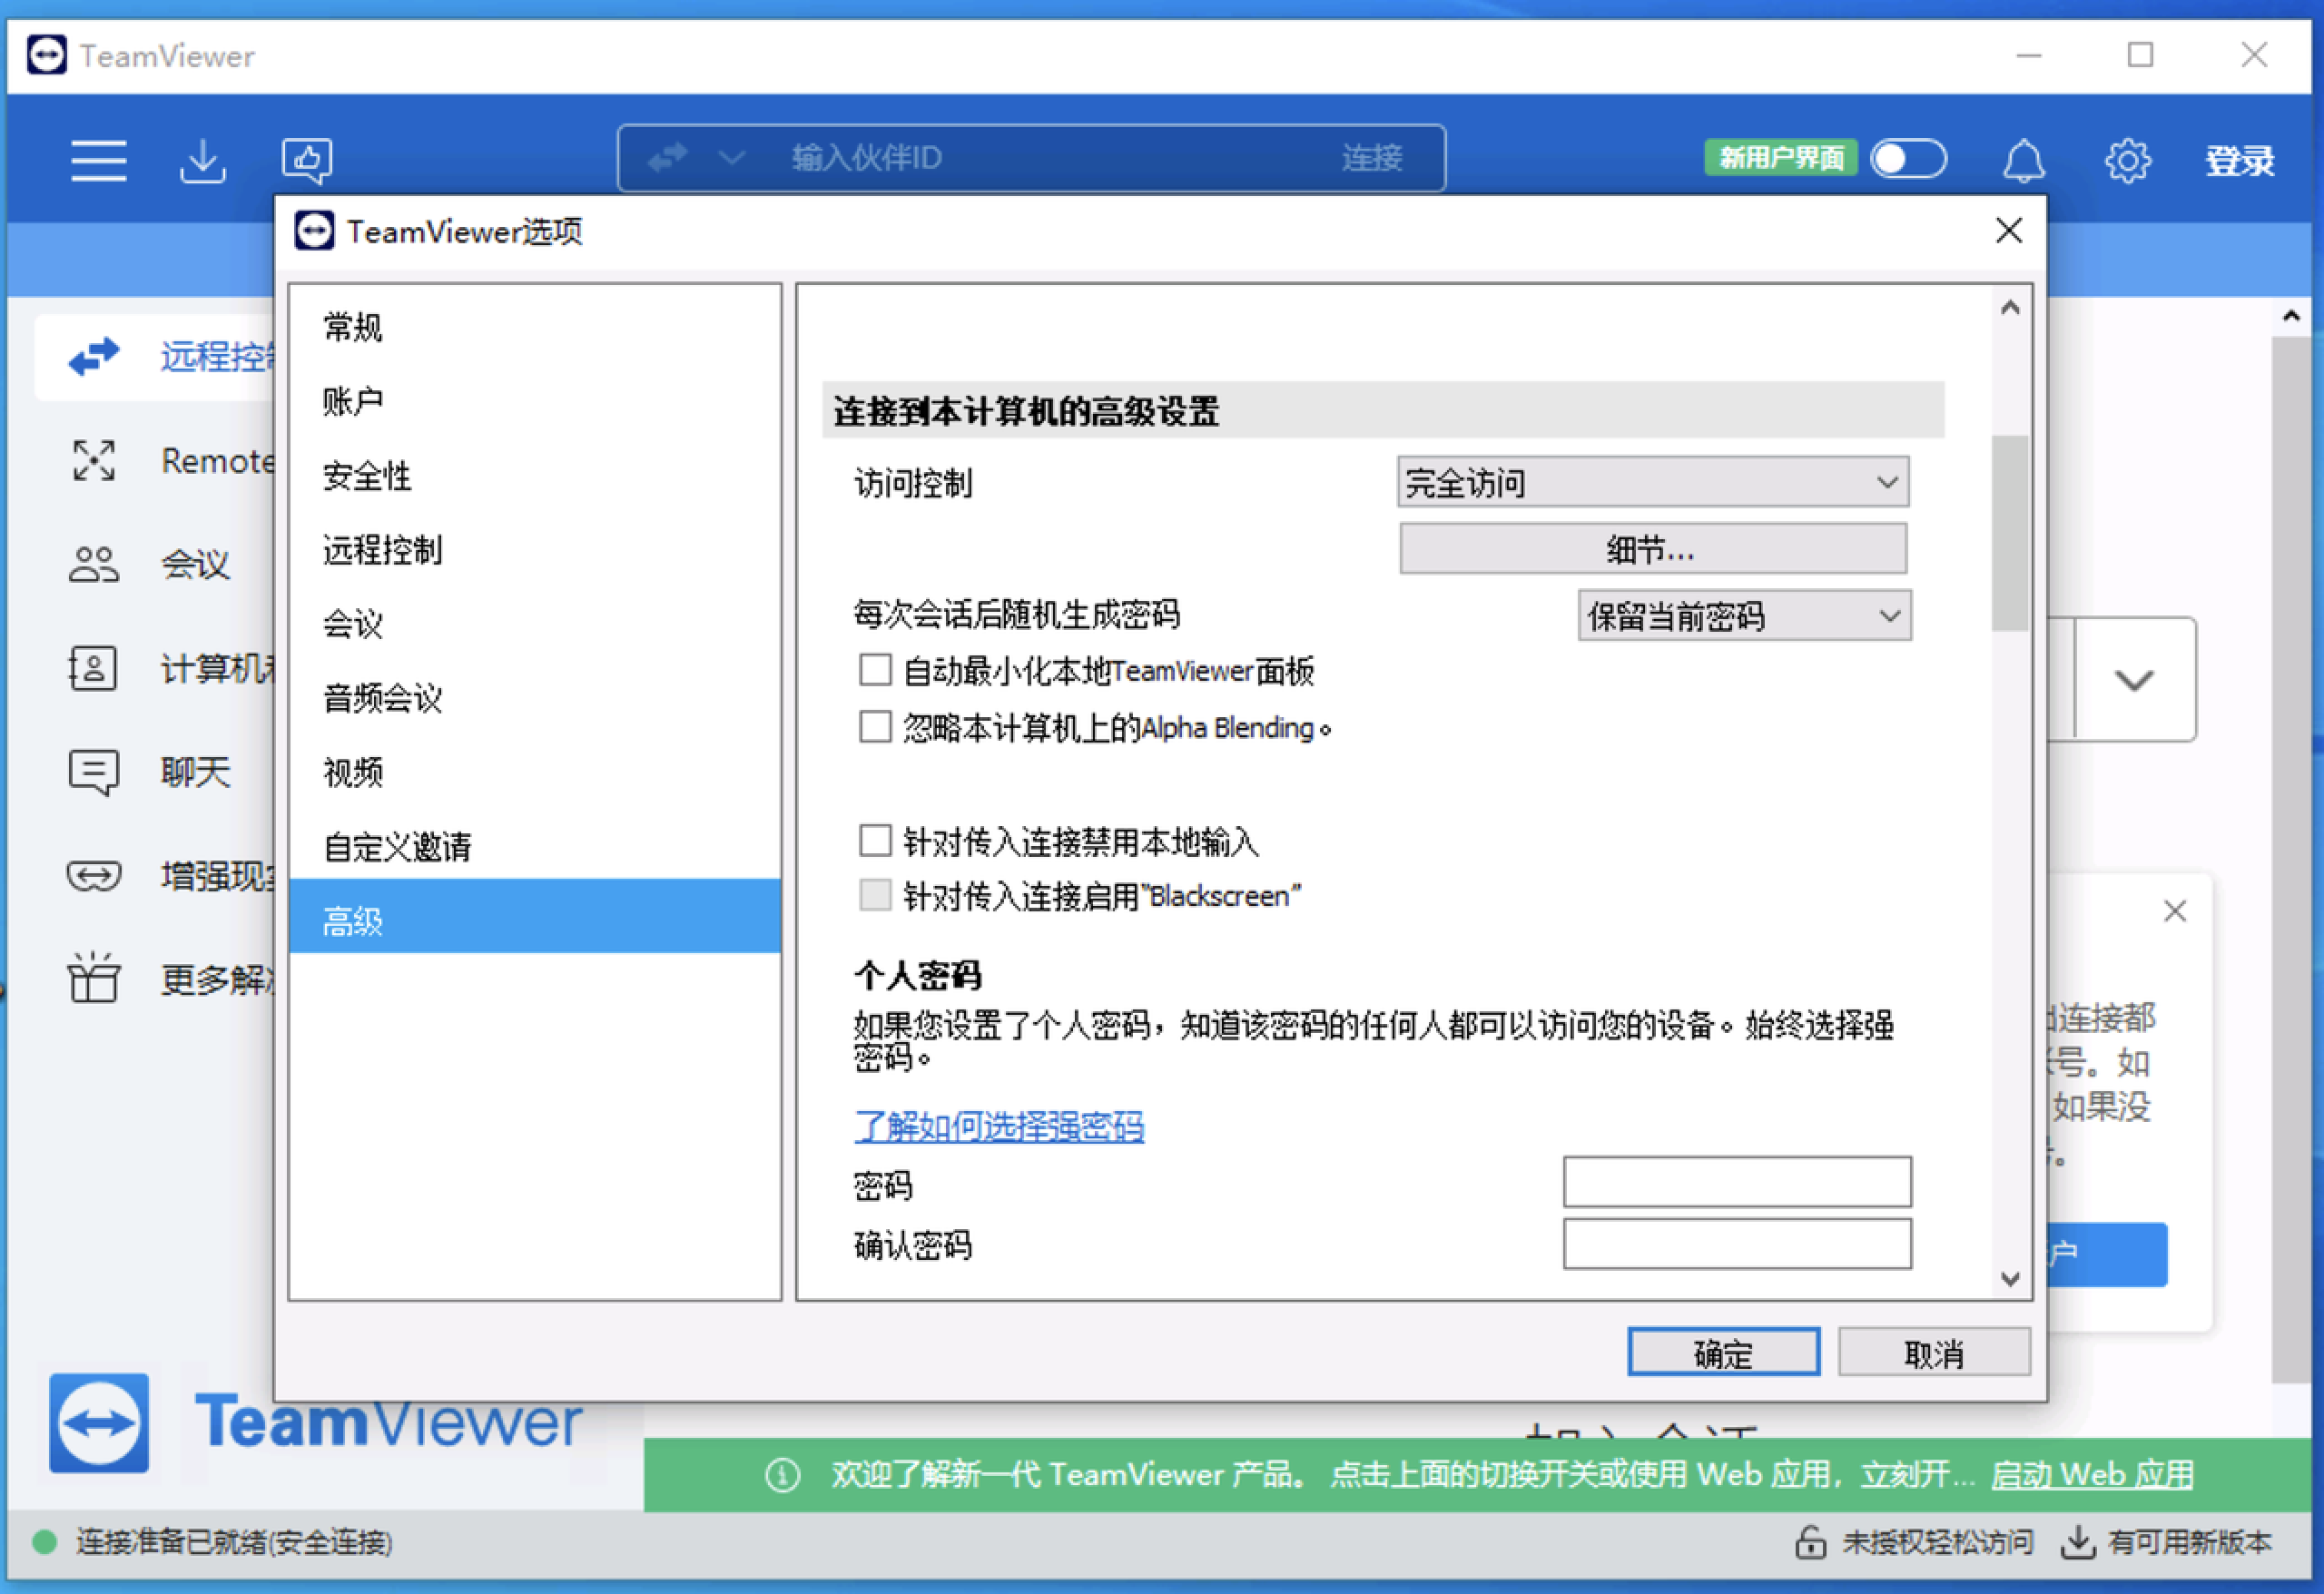The image size is (2324, 1594).
Task: Open the hamburger menu in TeamViewer toolbar
Action: click(99, 160)
